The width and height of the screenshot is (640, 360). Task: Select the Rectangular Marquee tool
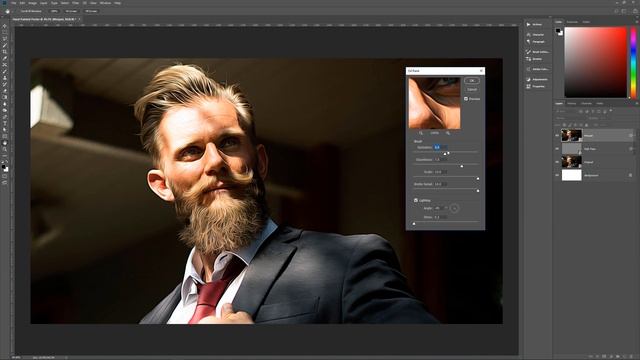5,32
